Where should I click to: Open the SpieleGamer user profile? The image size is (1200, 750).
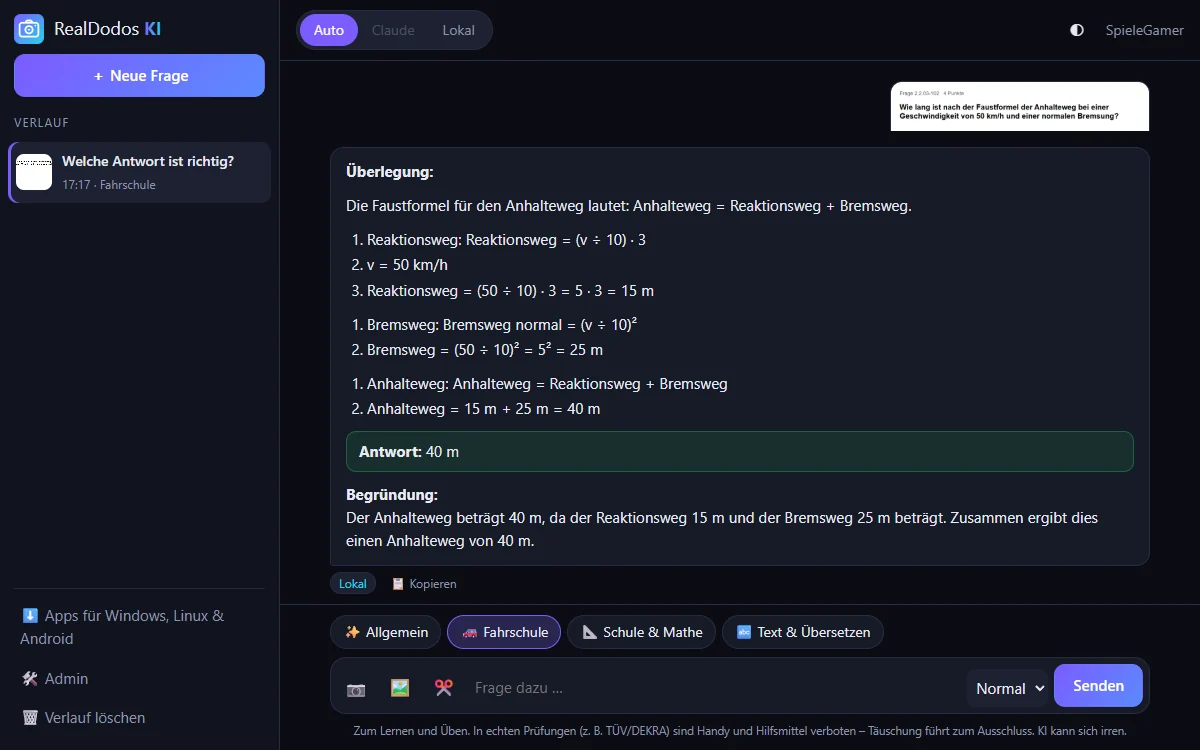tap(1145, 30)
